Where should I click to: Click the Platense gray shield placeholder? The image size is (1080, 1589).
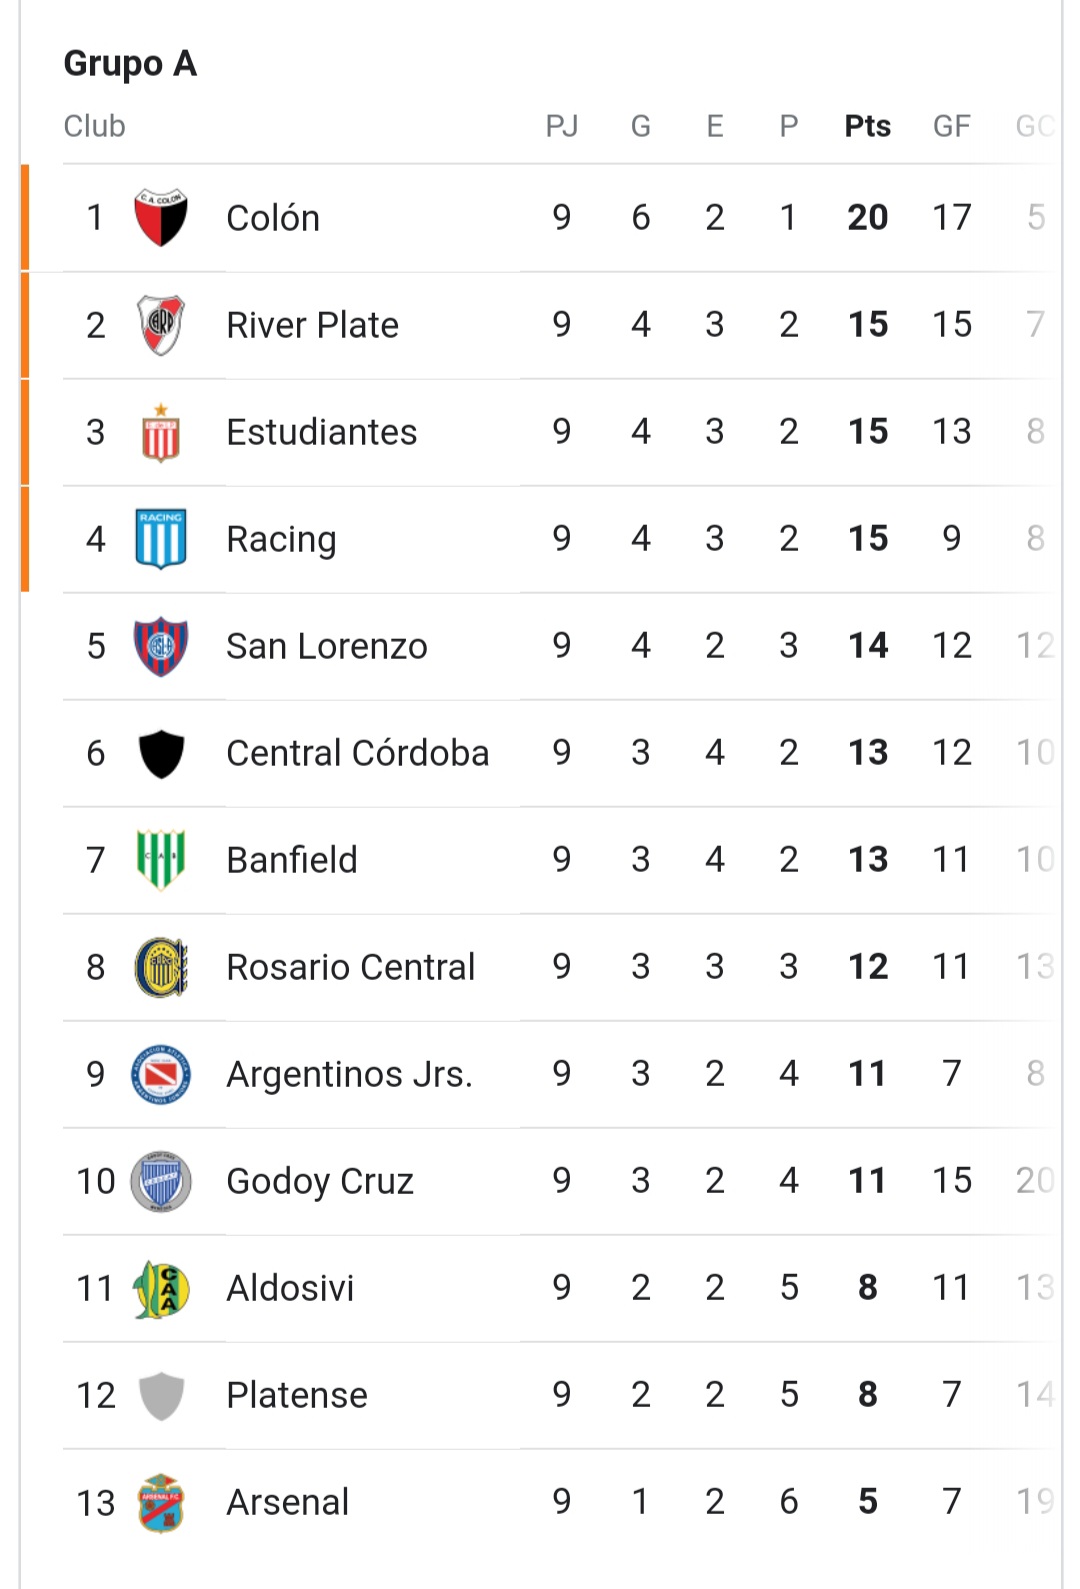click(x=161, y=1396)
